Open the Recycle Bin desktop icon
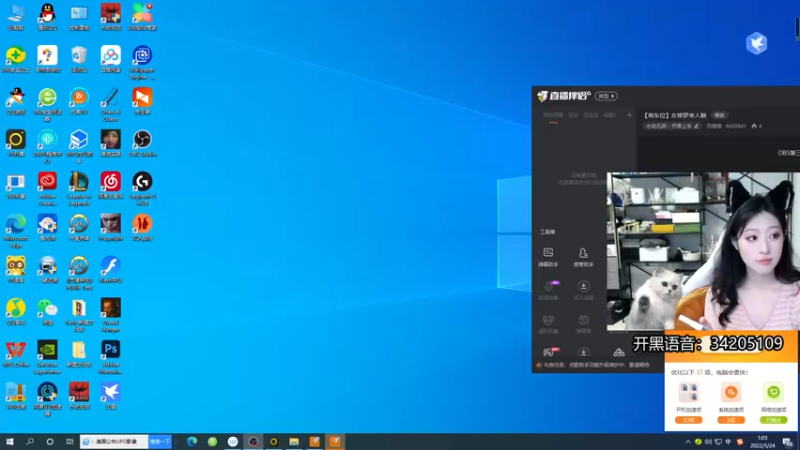 pyautogui.click(x=79, y=59)
